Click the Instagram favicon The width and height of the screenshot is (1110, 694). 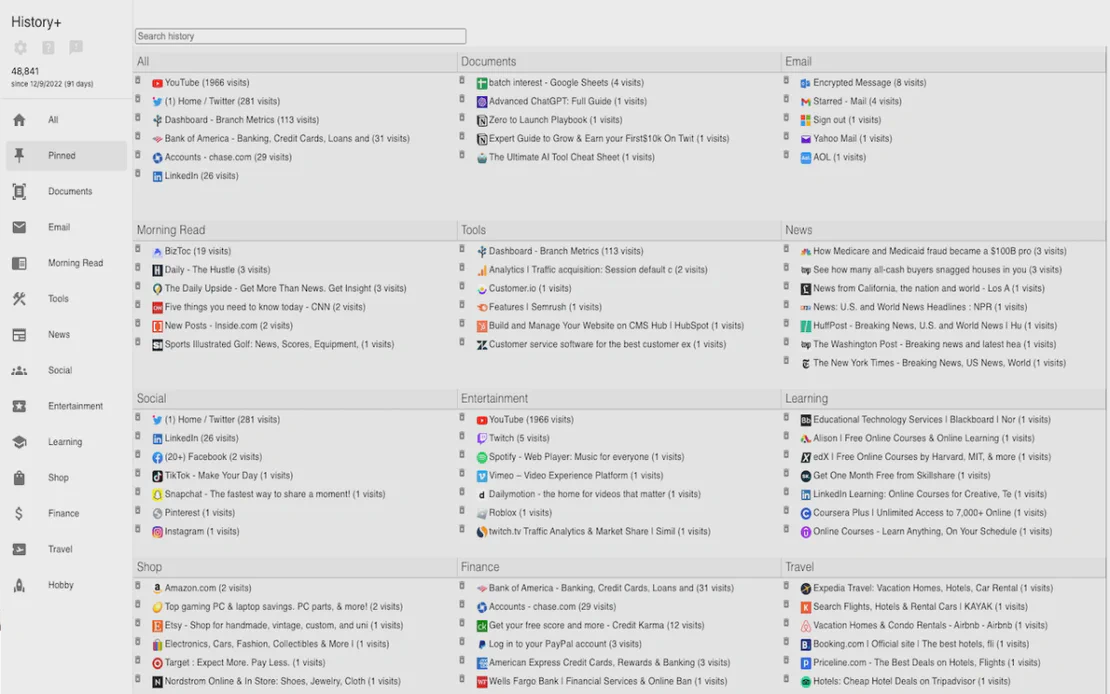pos(157,532)
